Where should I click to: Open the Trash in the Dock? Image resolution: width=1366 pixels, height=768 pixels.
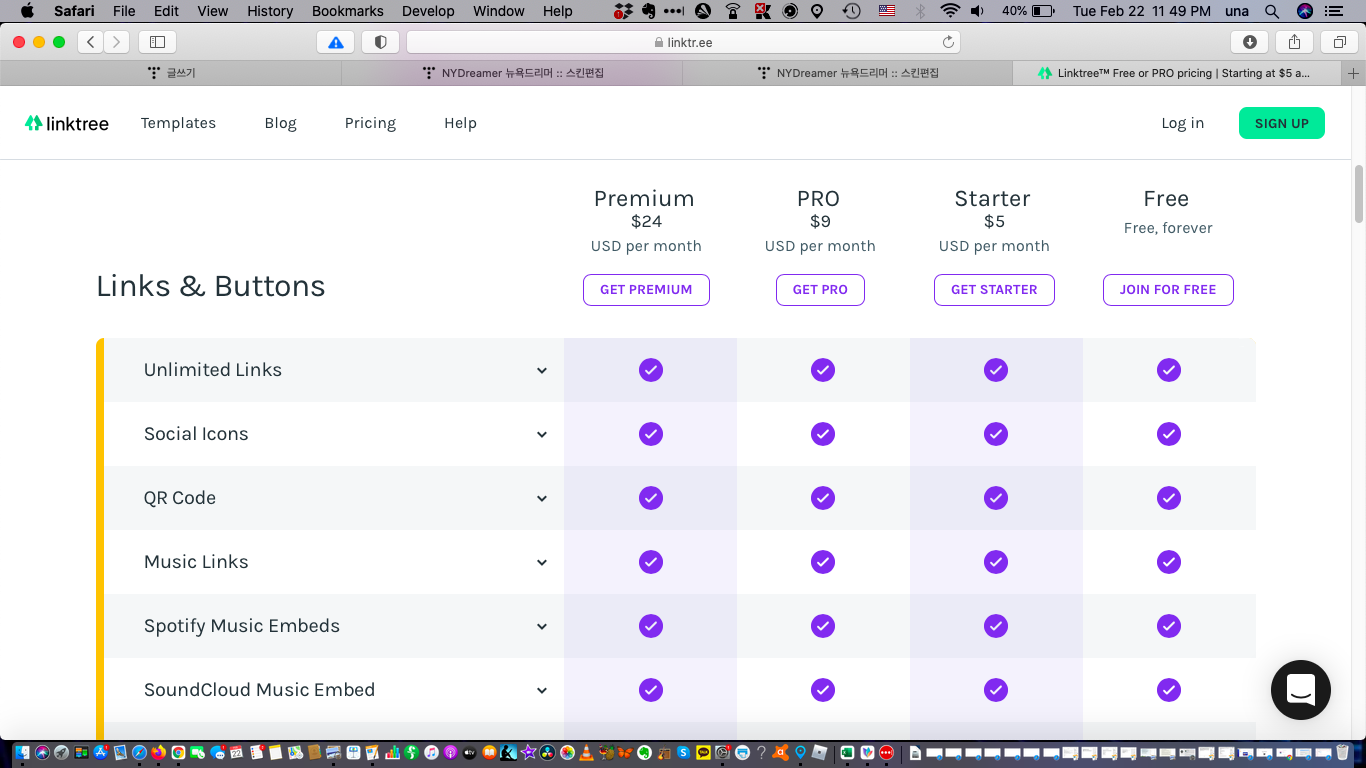coord(1342,752)
